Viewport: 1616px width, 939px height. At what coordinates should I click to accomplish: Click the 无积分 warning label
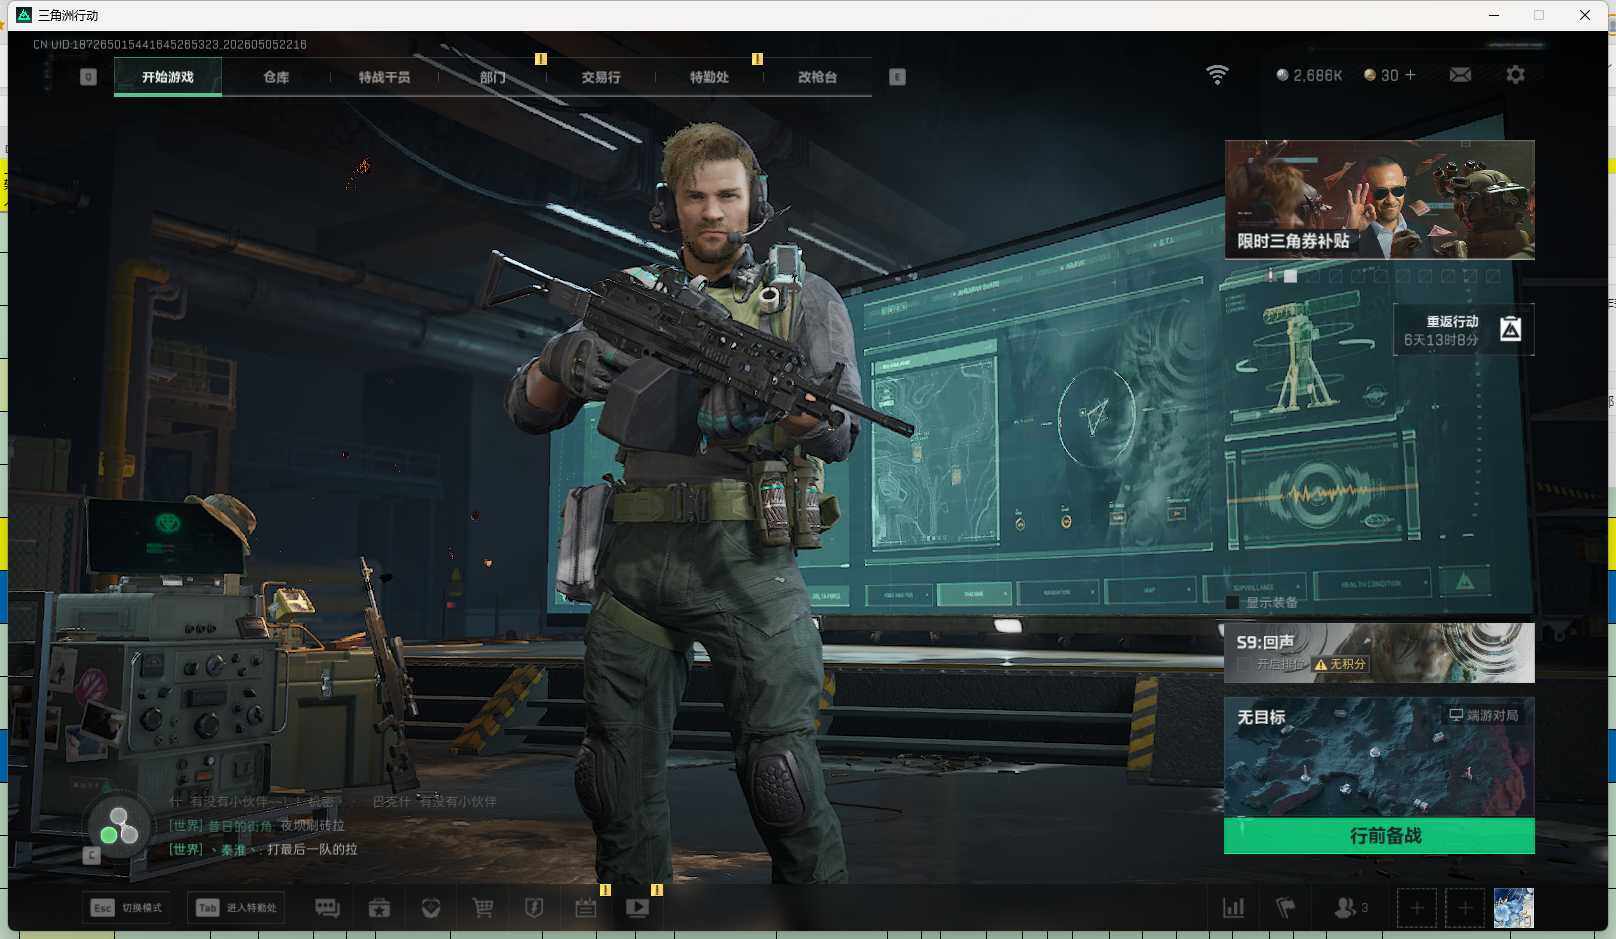point(1340,664)
